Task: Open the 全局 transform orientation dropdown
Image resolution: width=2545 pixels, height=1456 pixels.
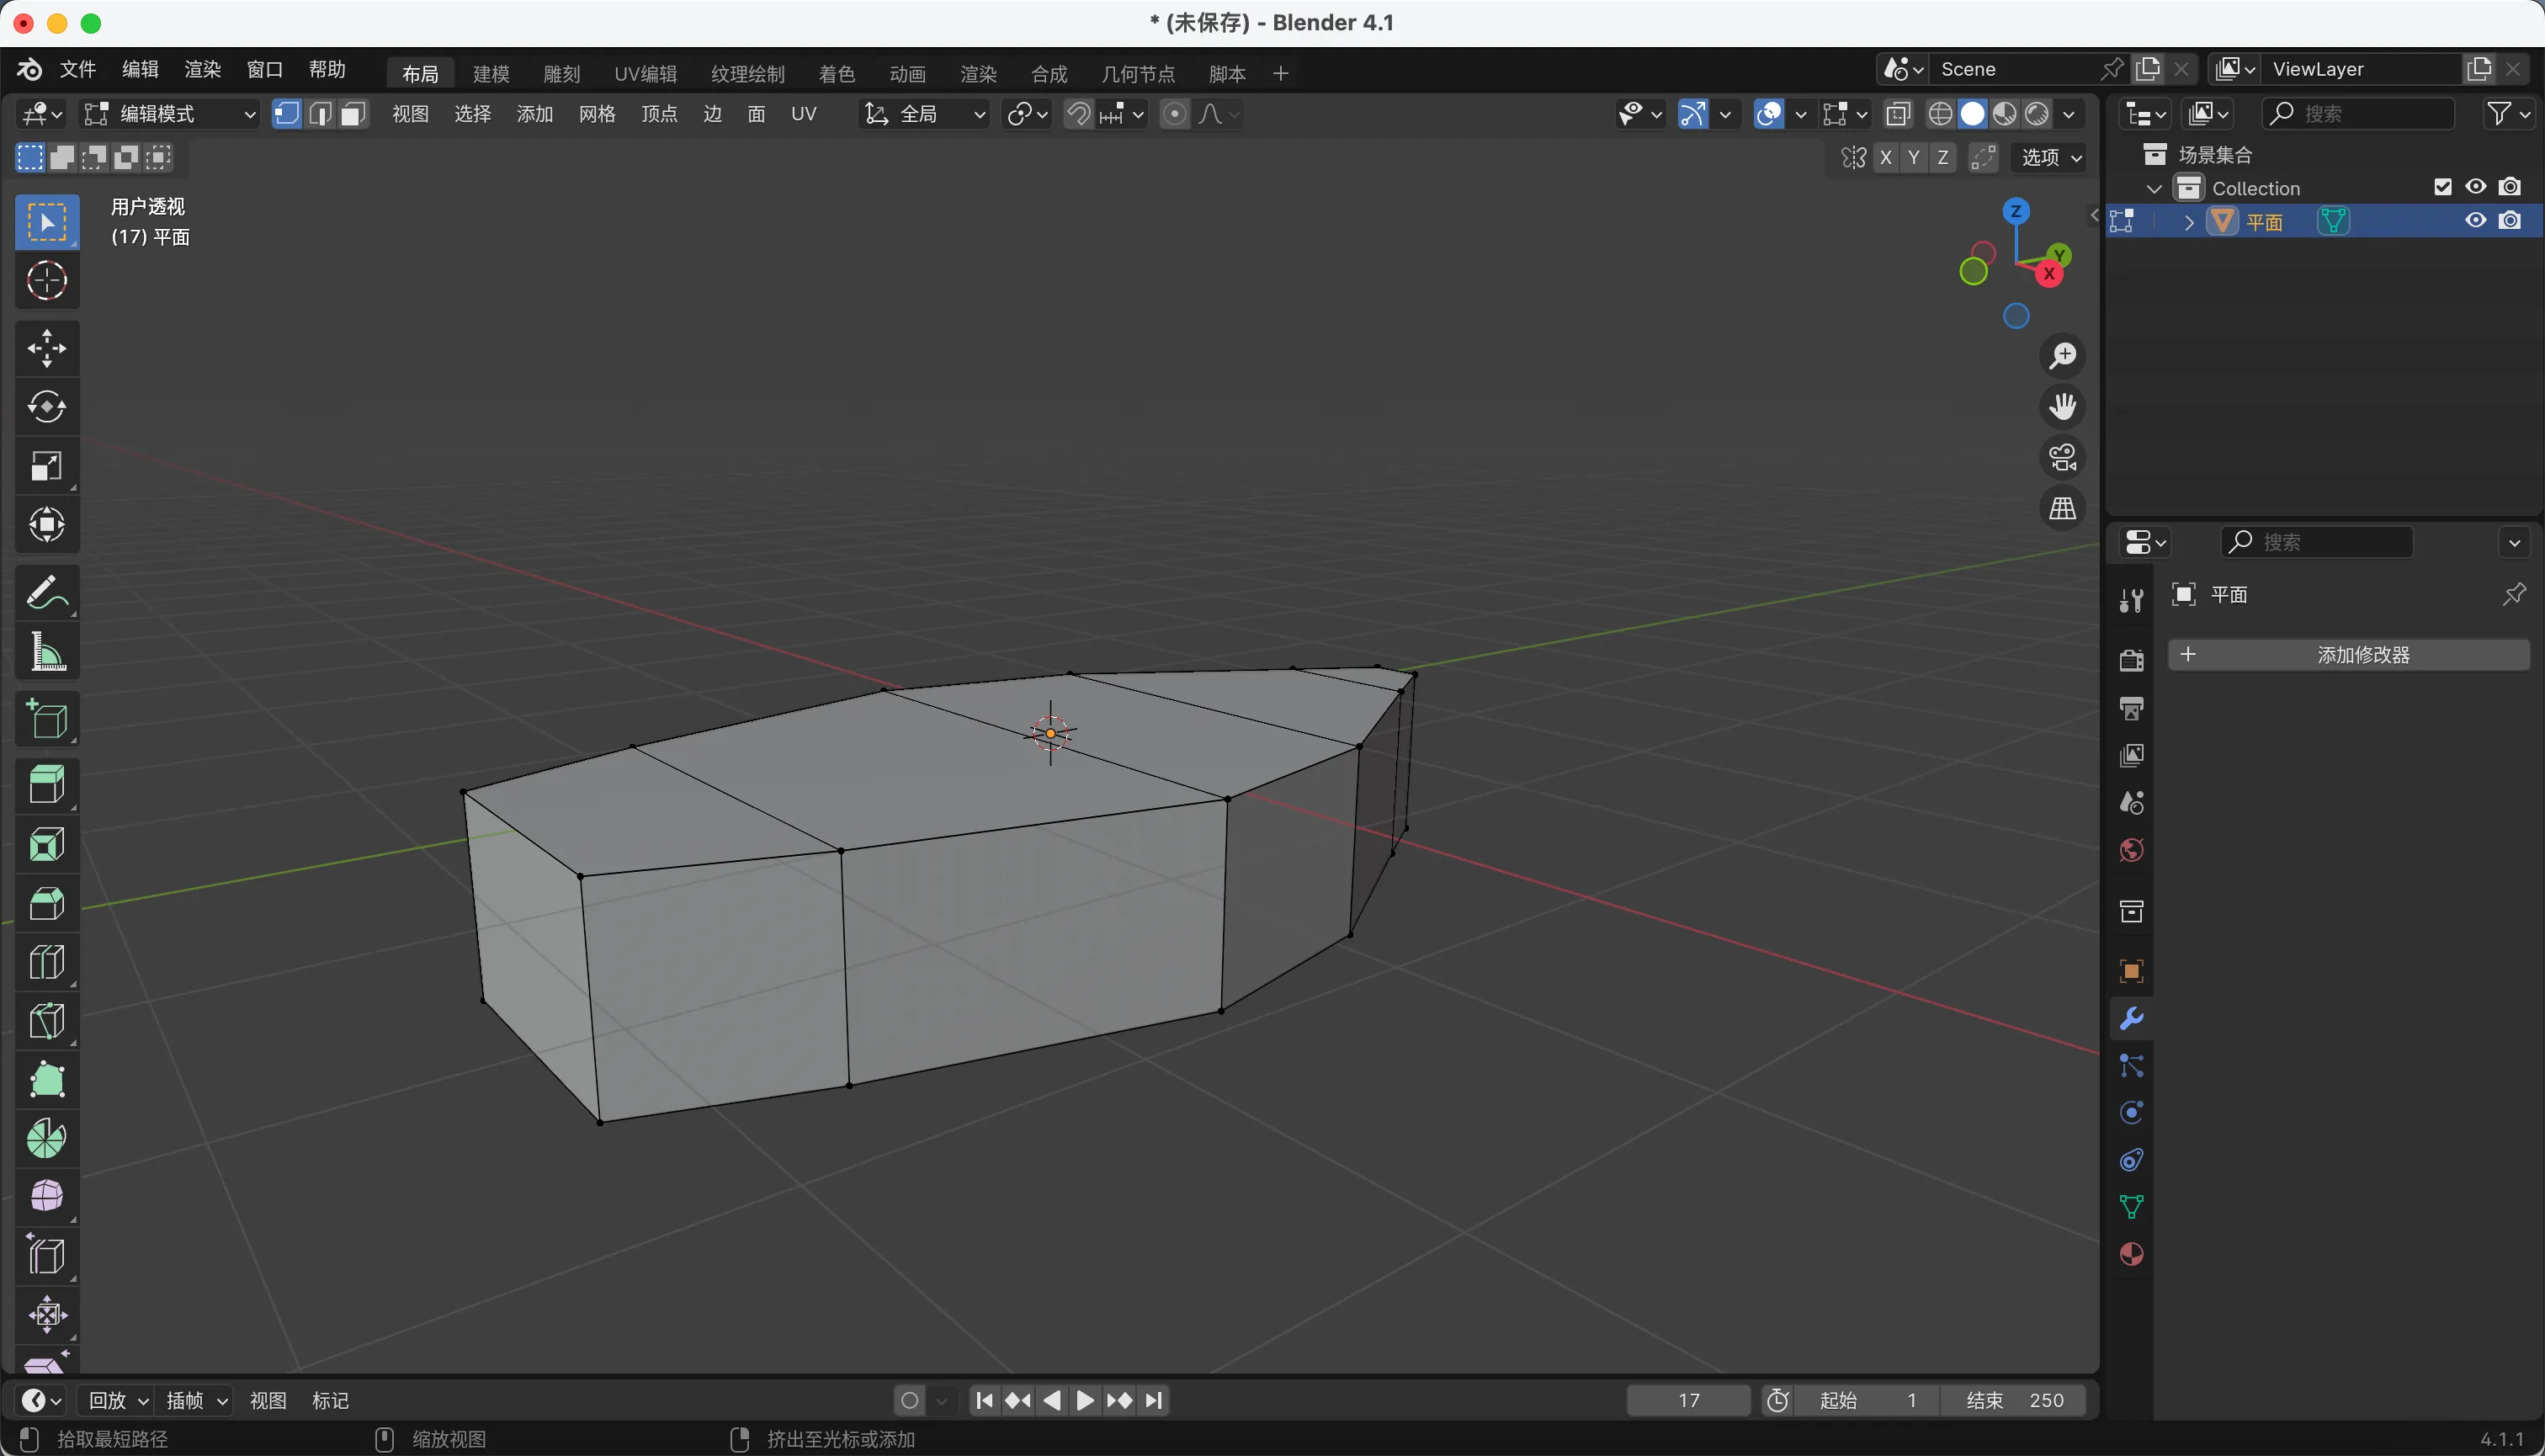Action: (925, 114)
